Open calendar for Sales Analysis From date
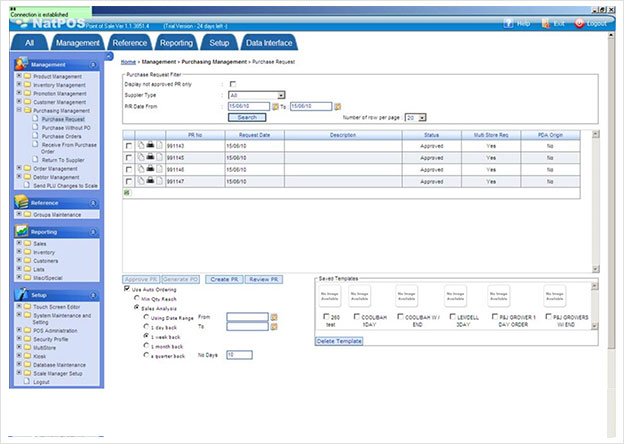Image resolution: width=624 pixels, height=444 pixels. click(274, 317)
